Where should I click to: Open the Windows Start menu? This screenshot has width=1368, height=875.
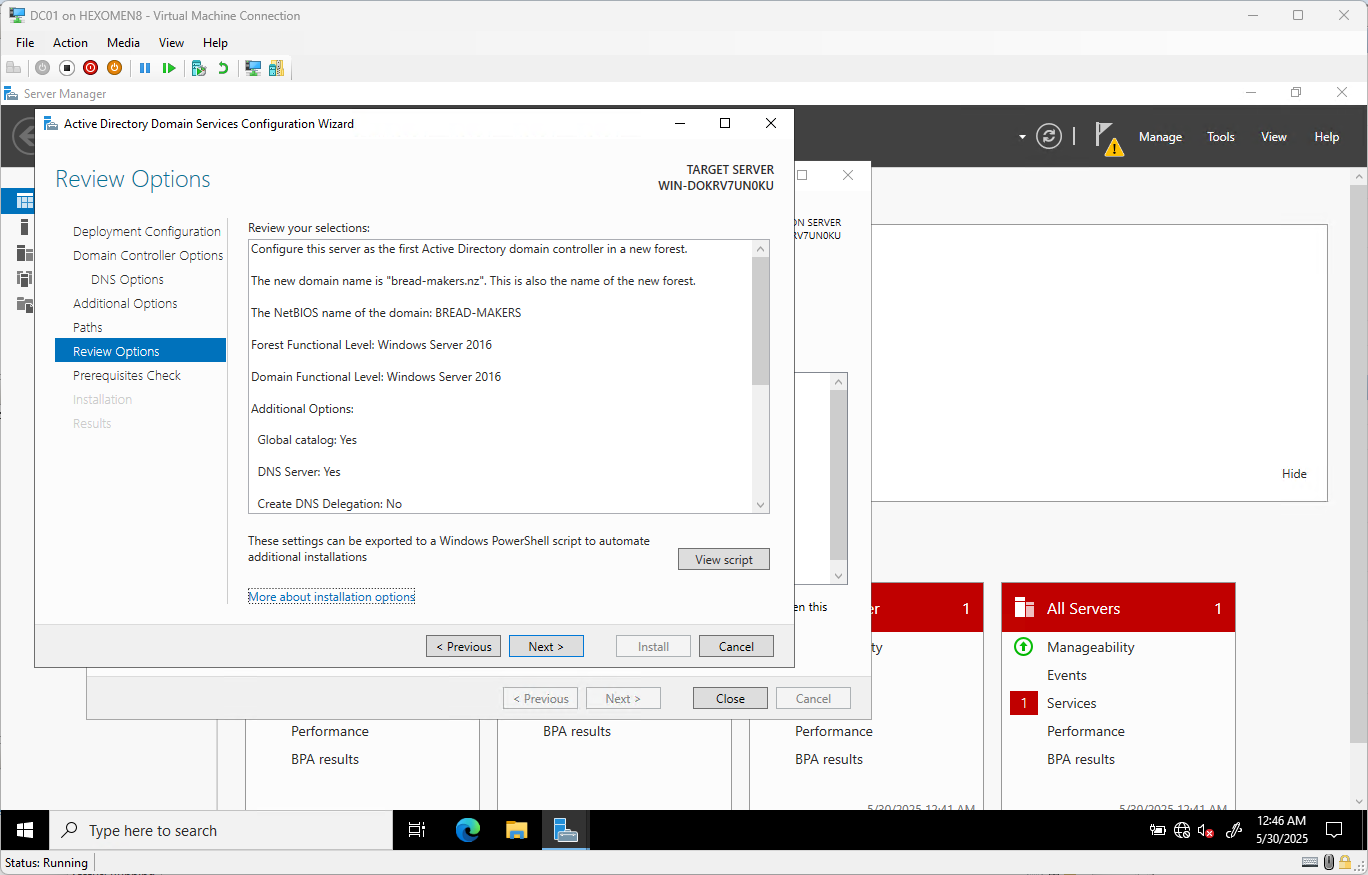click(25, 830)
